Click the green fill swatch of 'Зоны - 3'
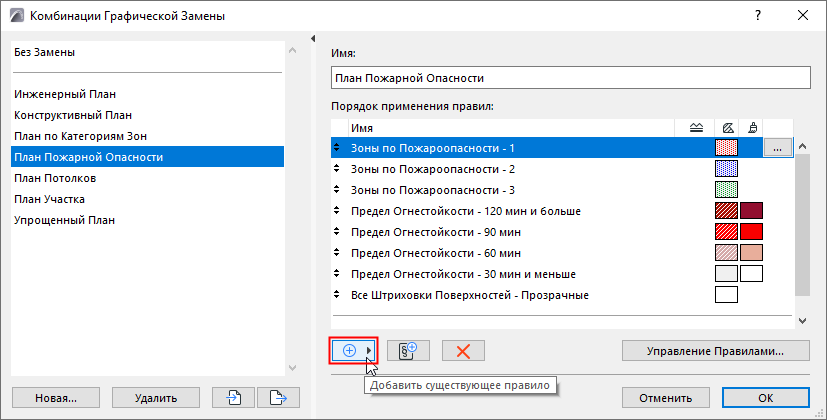This screenshot has width=827, height=420. (727, 190)
